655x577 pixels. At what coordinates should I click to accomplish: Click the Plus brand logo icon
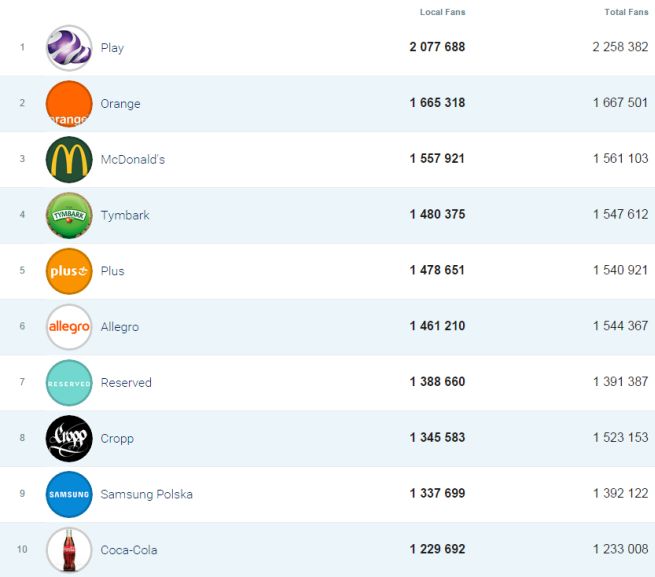click(69, 271)
